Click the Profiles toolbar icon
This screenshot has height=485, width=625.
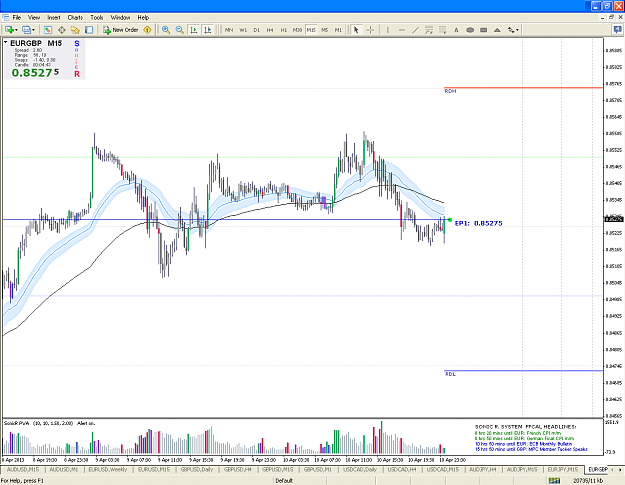point(26,30)
